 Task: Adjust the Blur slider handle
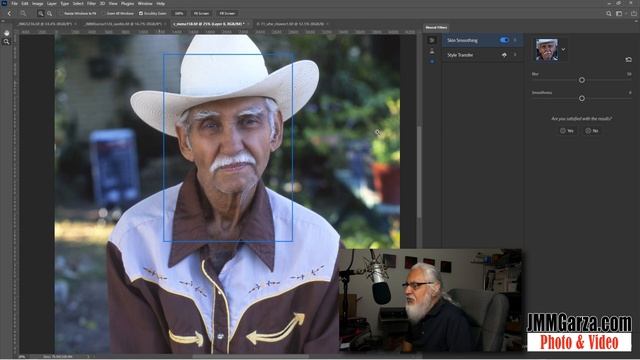[582, 80]
